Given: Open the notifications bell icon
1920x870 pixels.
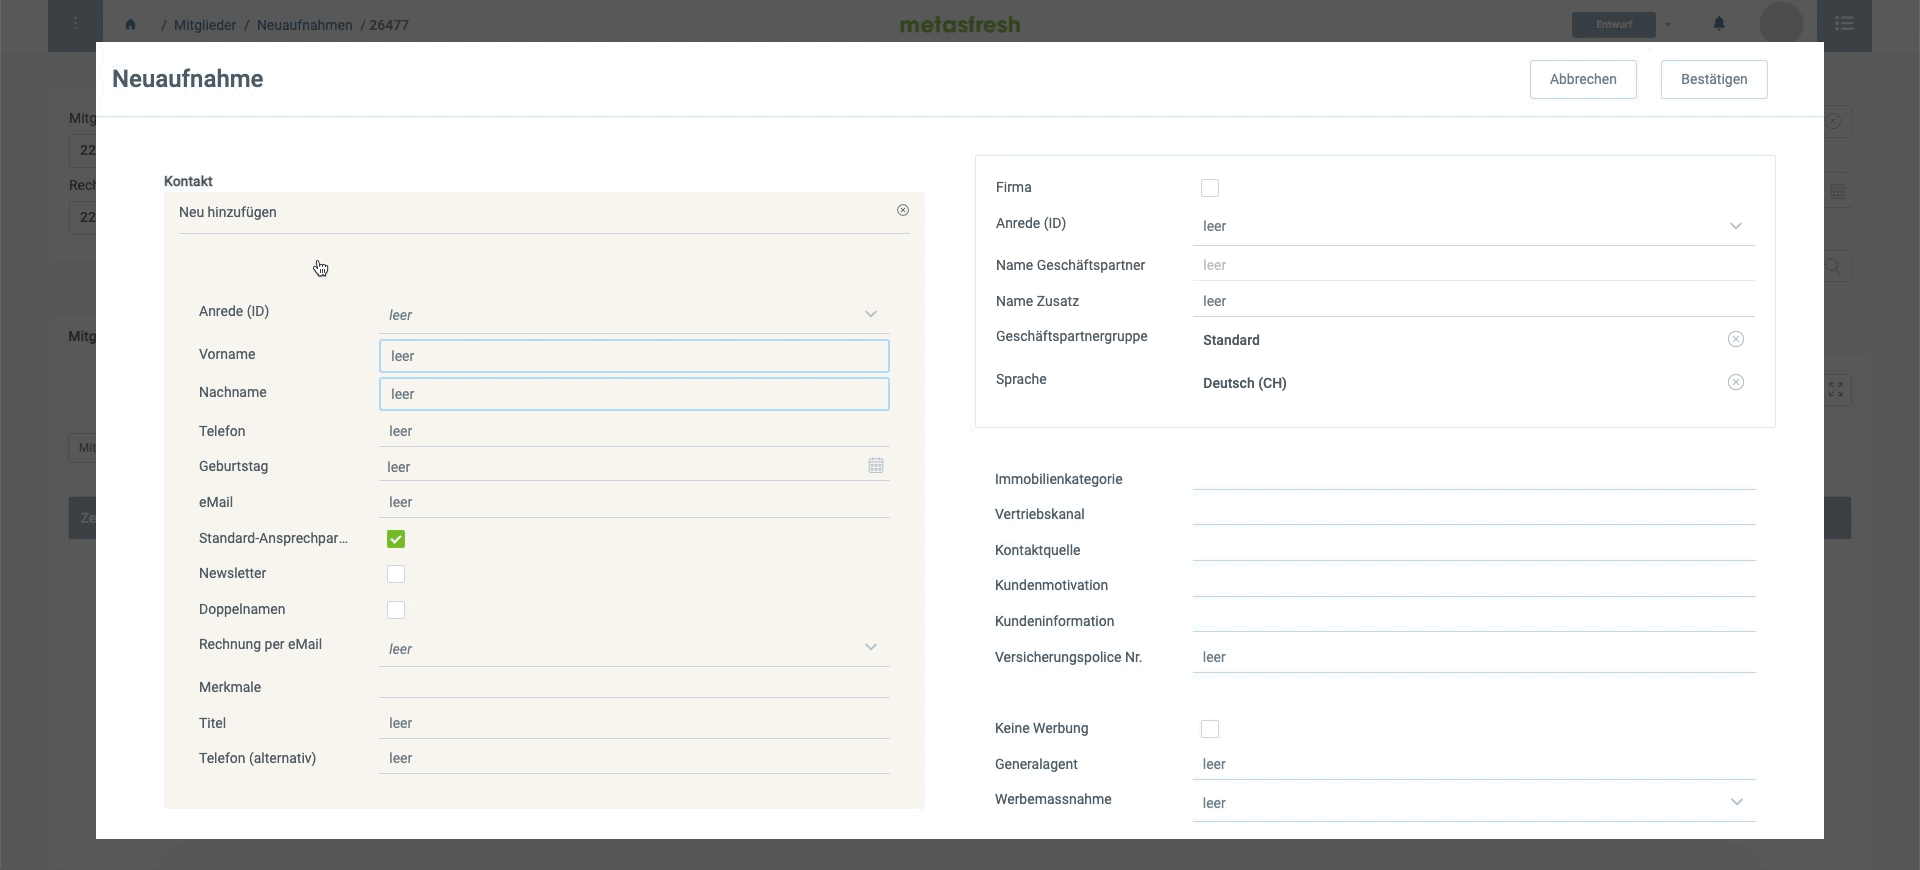Looking at the screenshot, I should pyautogui.click(x=1719, y=24).
